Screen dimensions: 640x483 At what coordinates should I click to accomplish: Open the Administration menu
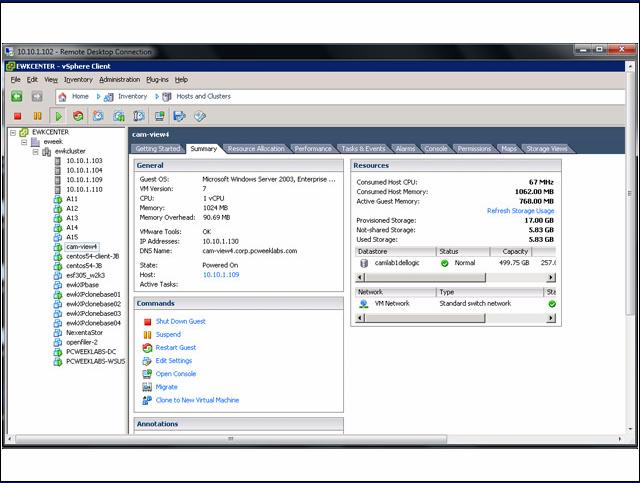tap(119, 79)
